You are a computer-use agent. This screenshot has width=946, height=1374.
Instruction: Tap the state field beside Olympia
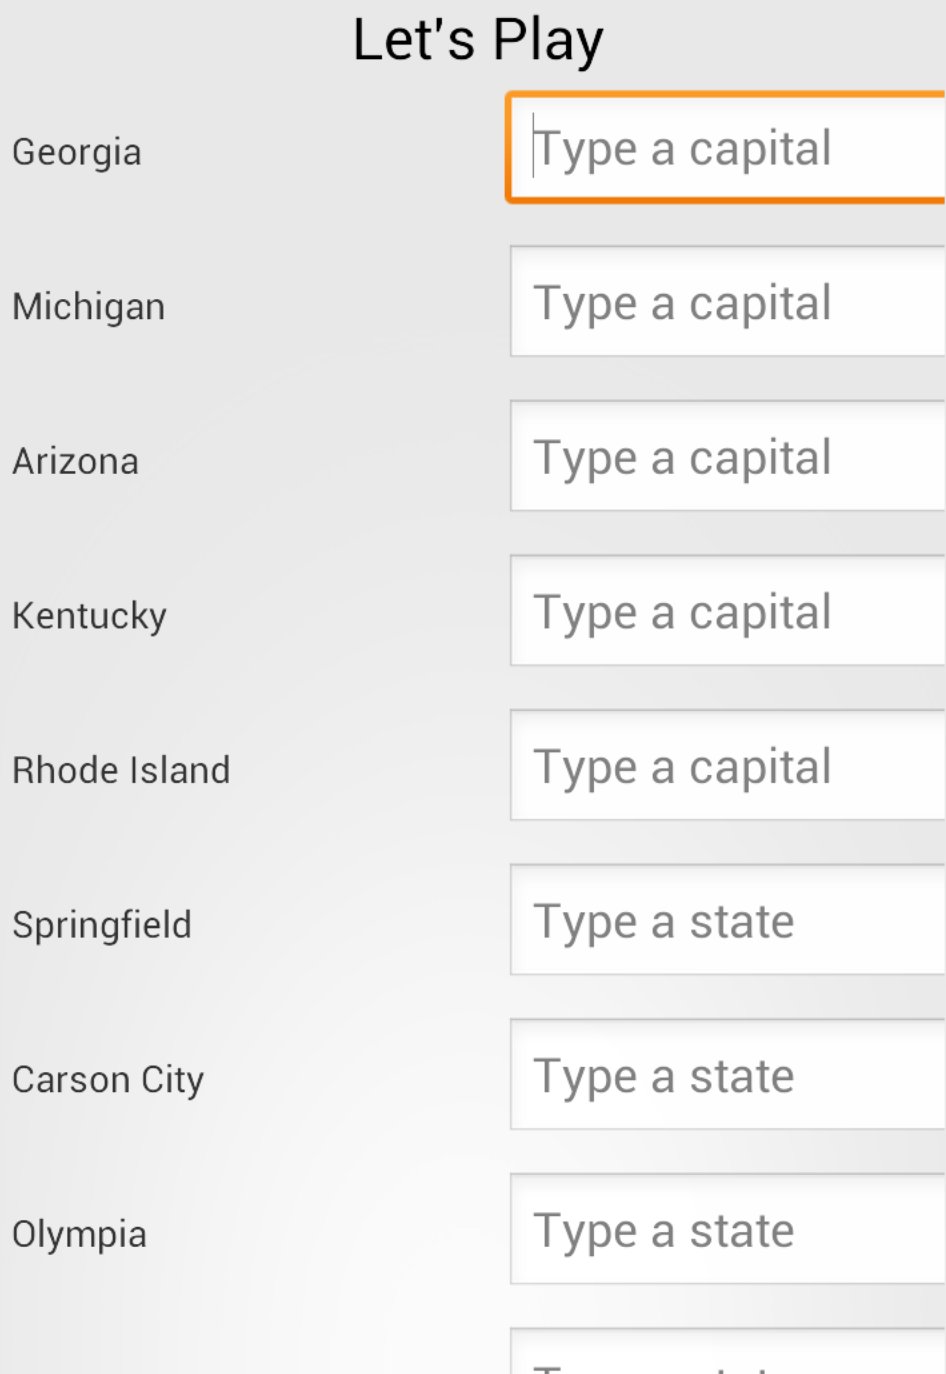pos(727,1230)
